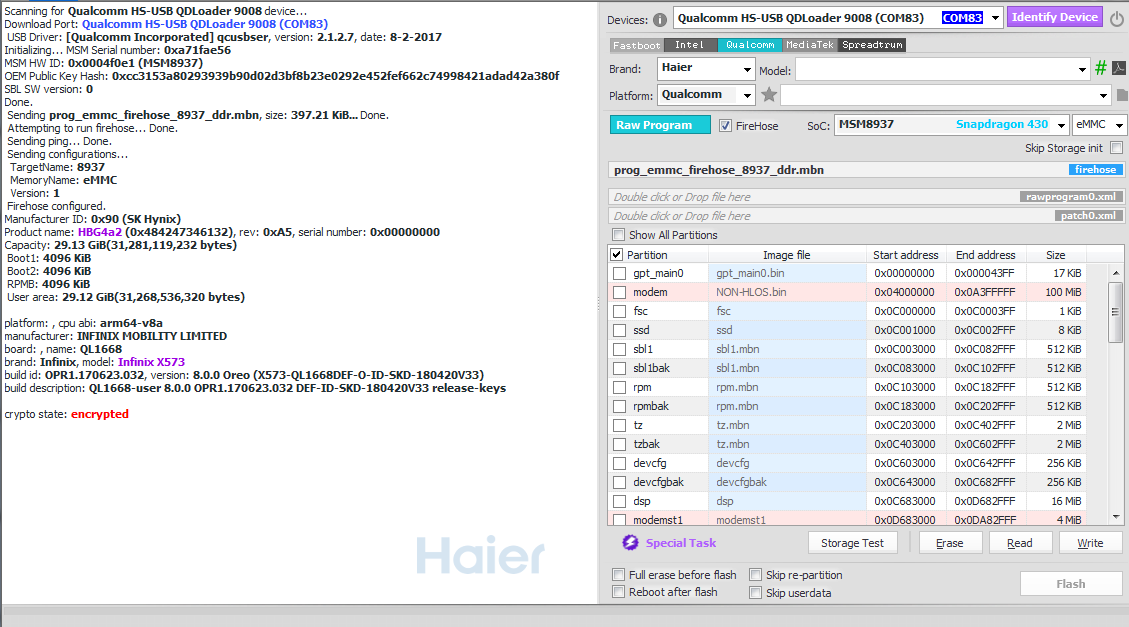Click the End address column header
This screenshot has height=627, width=1129.
point(986,255)
